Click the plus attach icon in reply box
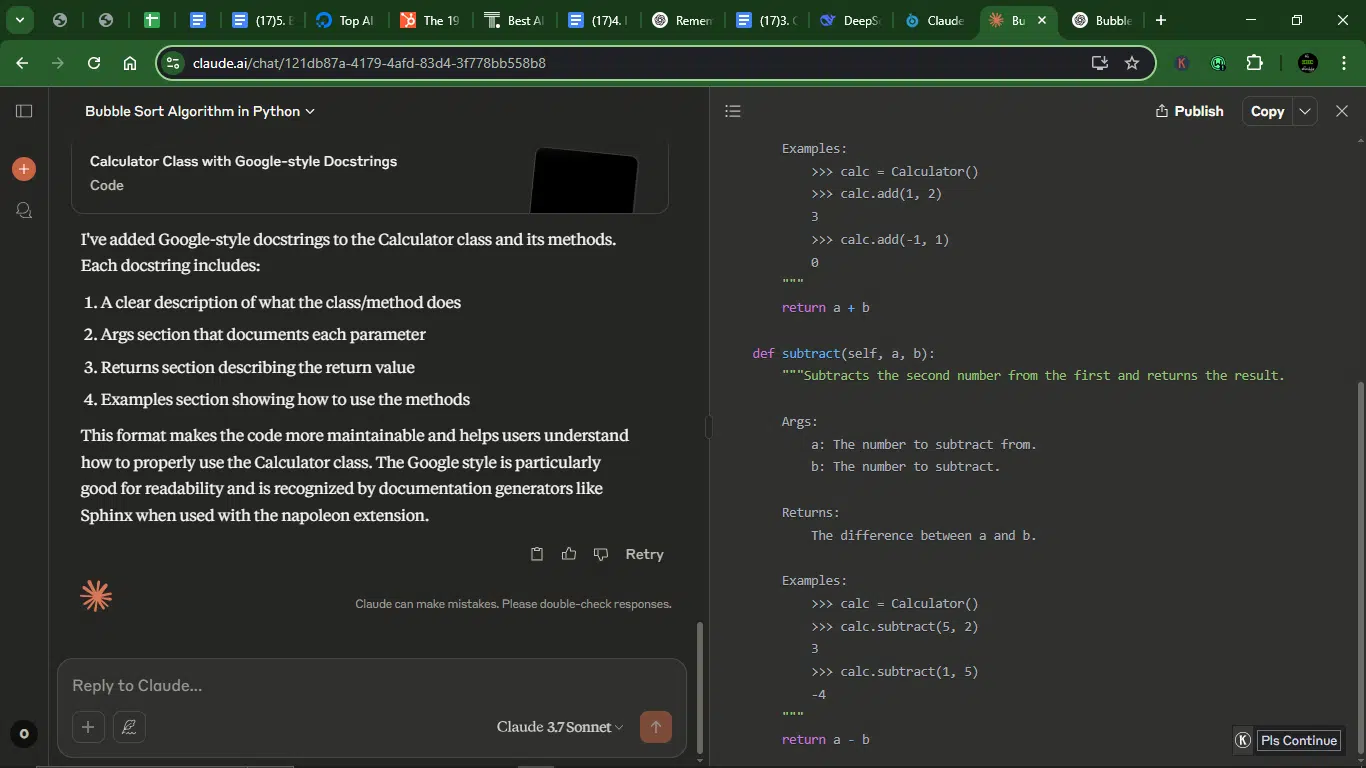The height and width of the screenshot is (768, 1366). click(88, 727)
